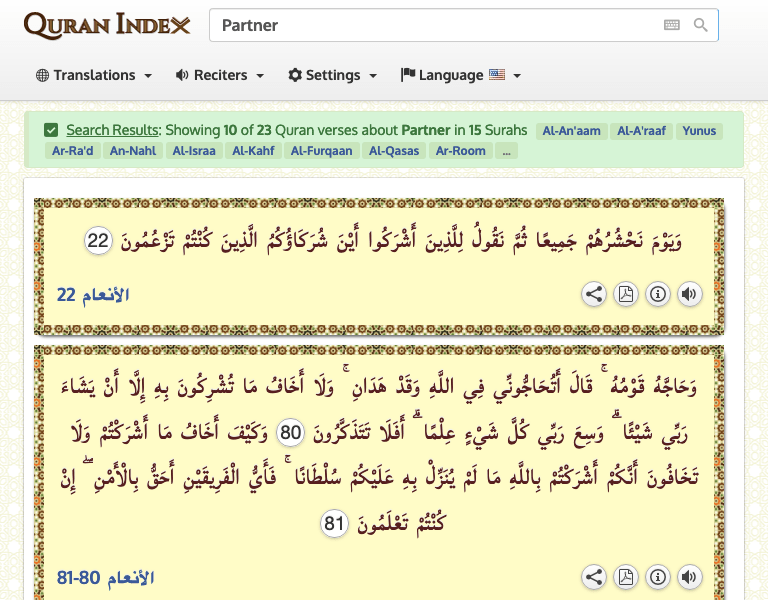Viewport: 768px width, 600px height.
Task: Filter results by Al-Furqaan surah tag
Action: pyautogui.click(x=321, y=151)
